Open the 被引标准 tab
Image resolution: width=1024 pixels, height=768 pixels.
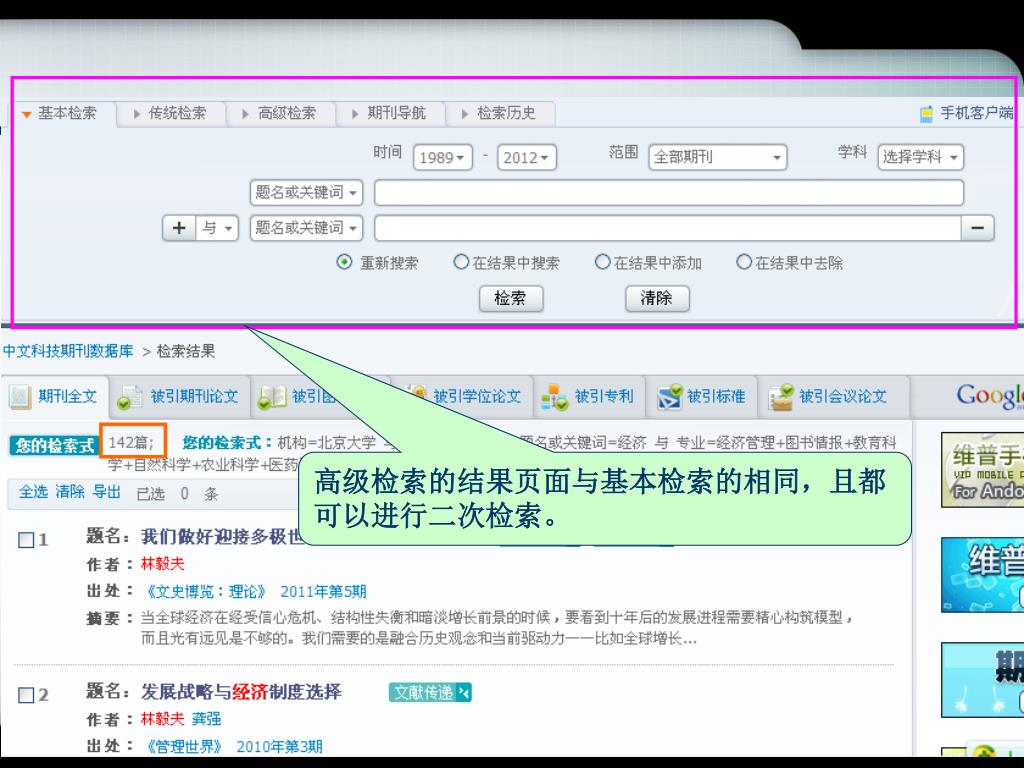pos(702,396)
